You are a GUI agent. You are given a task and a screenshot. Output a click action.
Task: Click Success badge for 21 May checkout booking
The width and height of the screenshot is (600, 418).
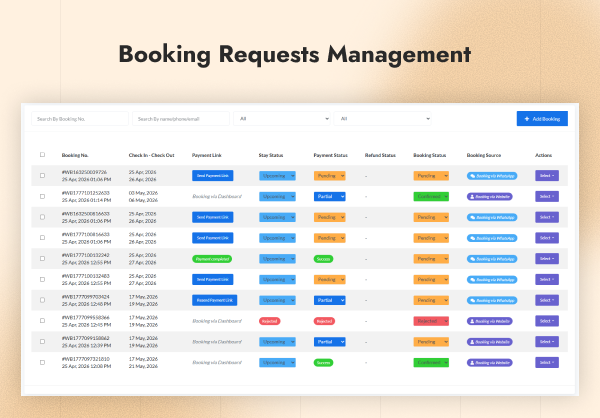click(323, 362)
